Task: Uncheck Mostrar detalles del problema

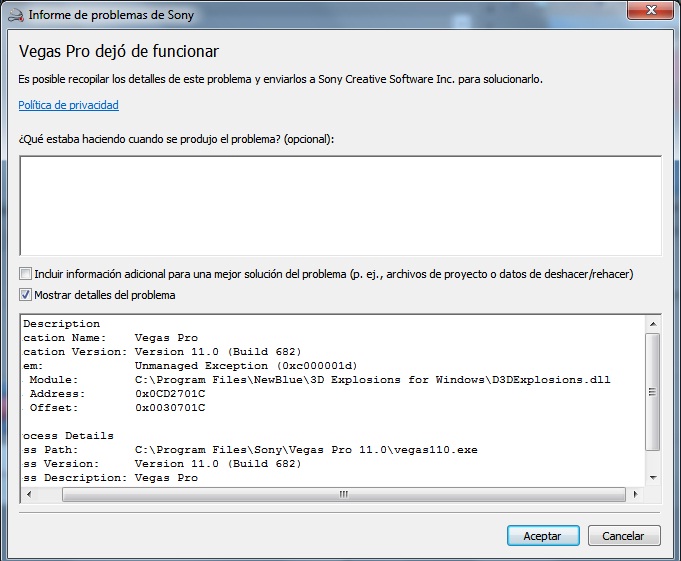Action: [25, 295]
